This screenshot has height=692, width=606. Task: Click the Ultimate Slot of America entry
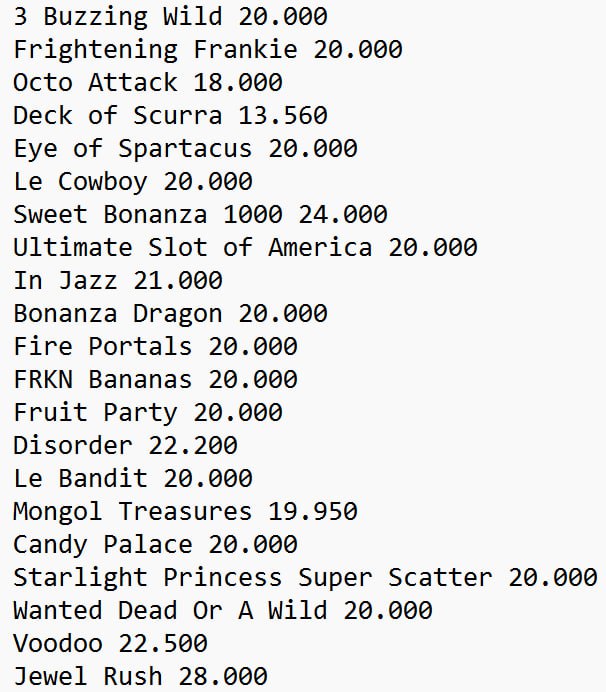point(245,248)
